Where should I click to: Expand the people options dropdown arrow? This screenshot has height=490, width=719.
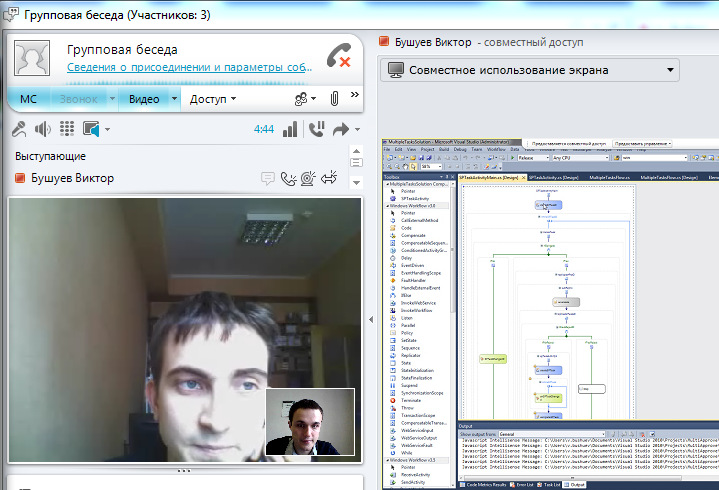(x=314, y=99)
